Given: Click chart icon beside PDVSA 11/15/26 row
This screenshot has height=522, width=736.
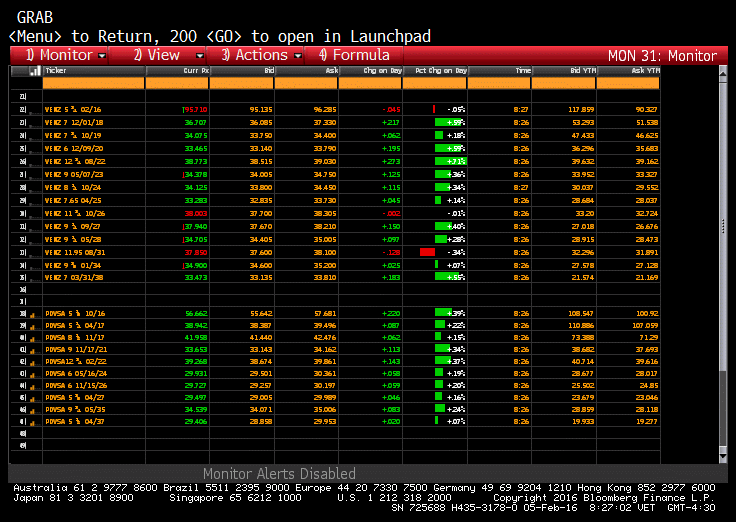Looking at the screenshot, I should pos(32,386).
